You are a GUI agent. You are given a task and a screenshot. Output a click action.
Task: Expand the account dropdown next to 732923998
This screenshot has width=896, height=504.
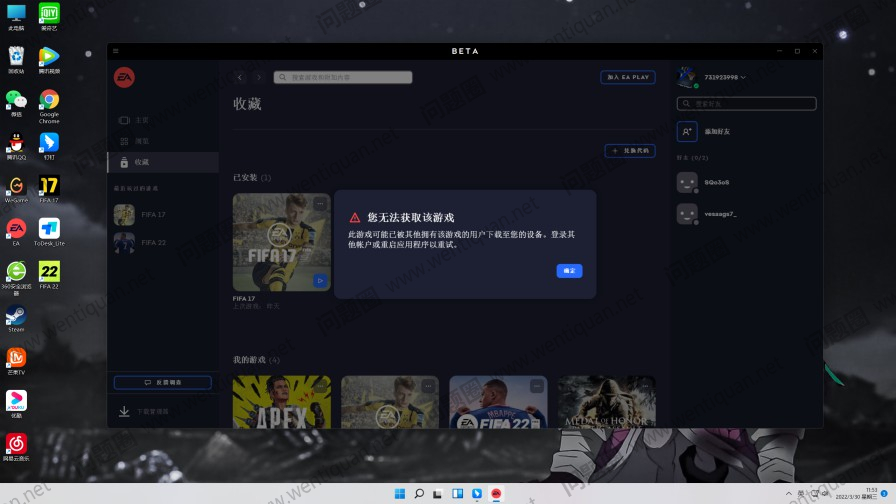tap(743, 77)
